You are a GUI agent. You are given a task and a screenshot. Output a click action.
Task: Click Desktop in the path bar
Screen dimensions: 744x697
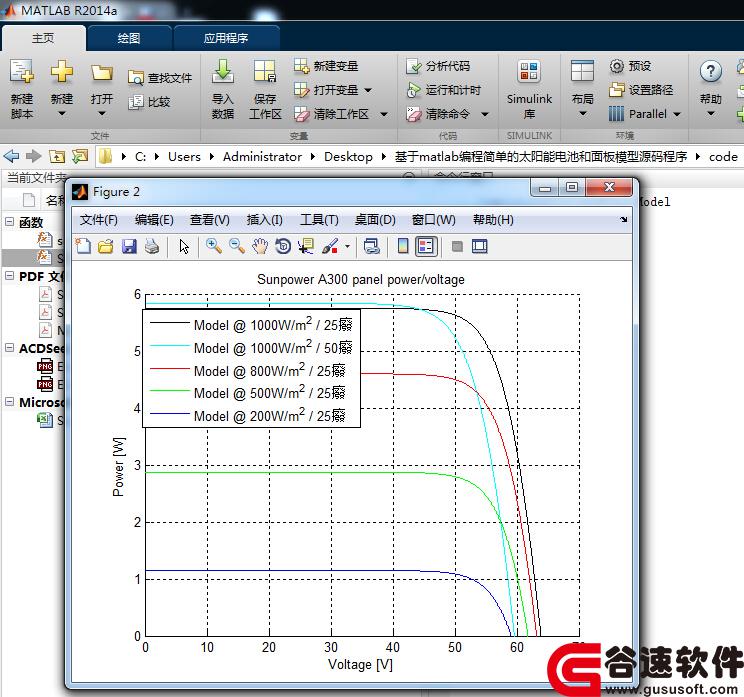(348, 157)
